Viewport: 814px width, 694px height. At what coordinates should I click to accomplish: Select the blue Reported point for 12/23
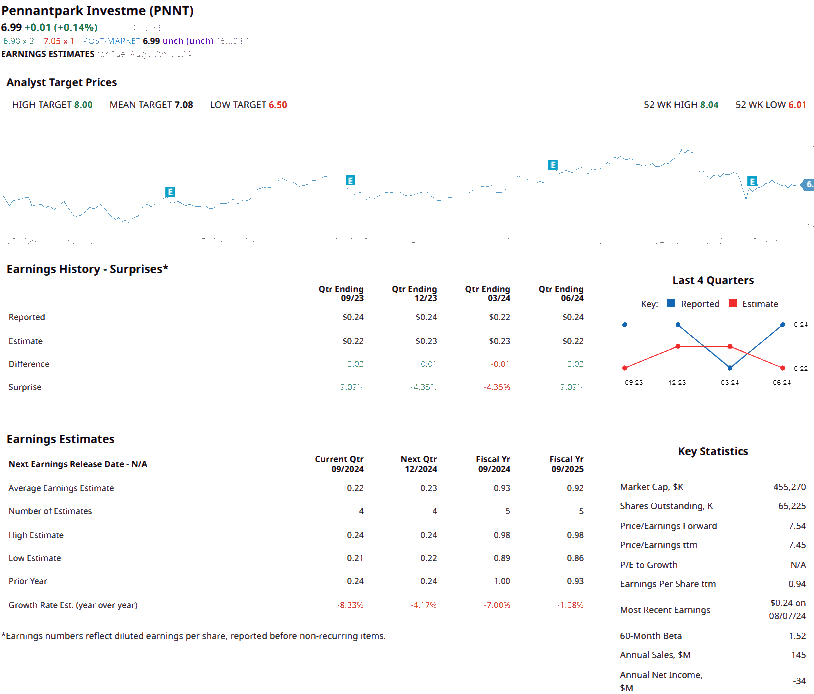coord(678,325)
